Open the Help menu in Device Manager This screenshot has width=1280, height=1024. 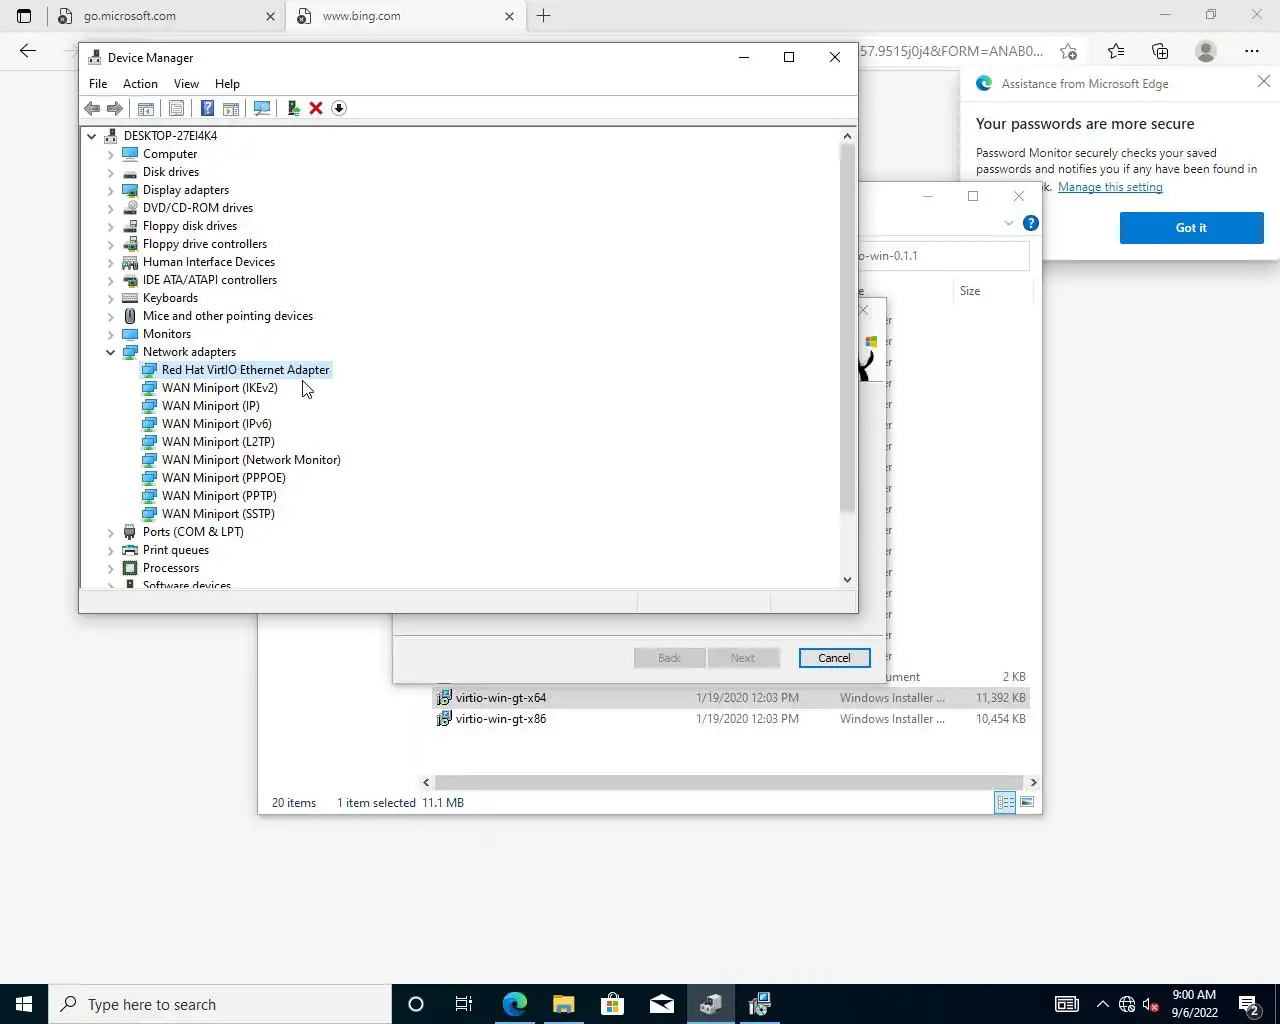pos(227,84)
